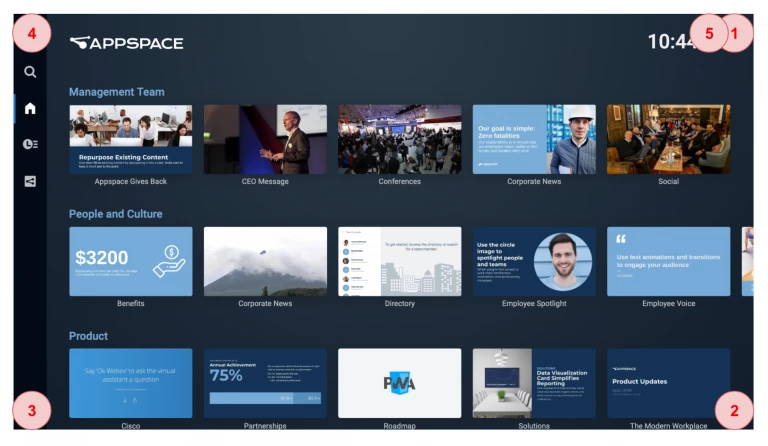Image resolution: width=768 pixels, height=446 pixels.
Task: Open the channels sidebar icon under the clock-list icon
Action: [30, 181]
